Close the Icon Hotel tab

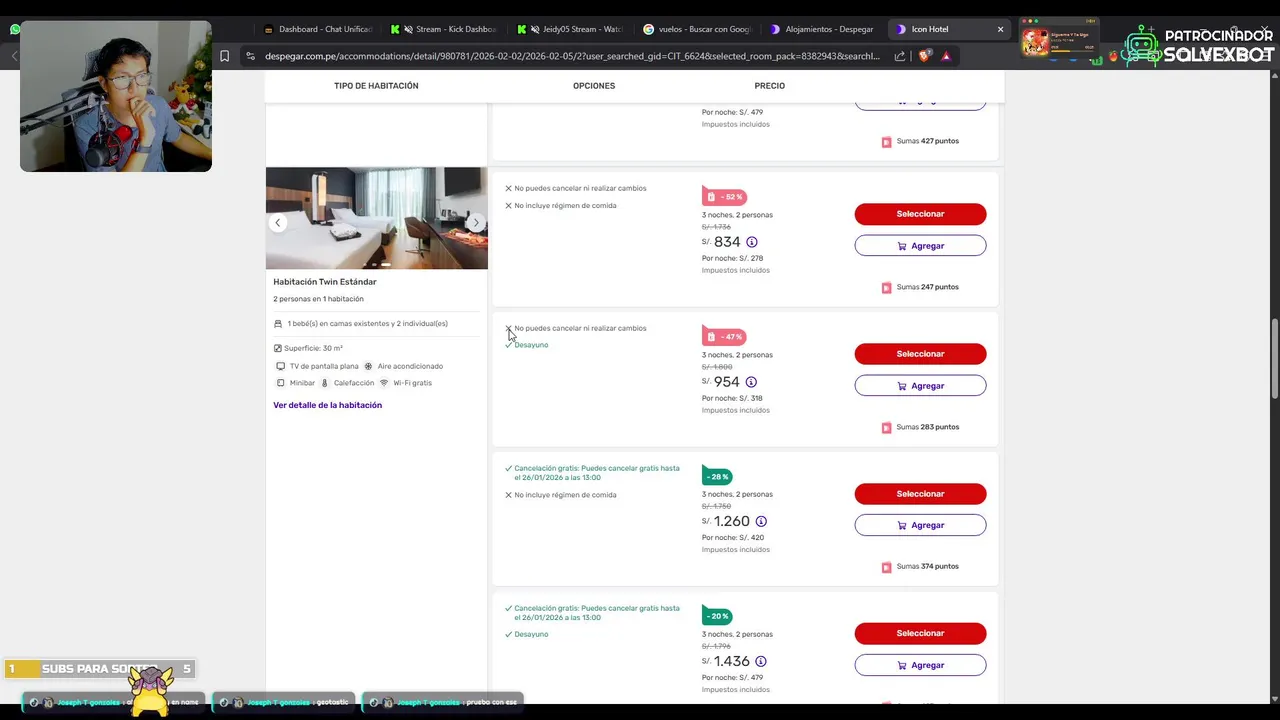pos(1000,29)
